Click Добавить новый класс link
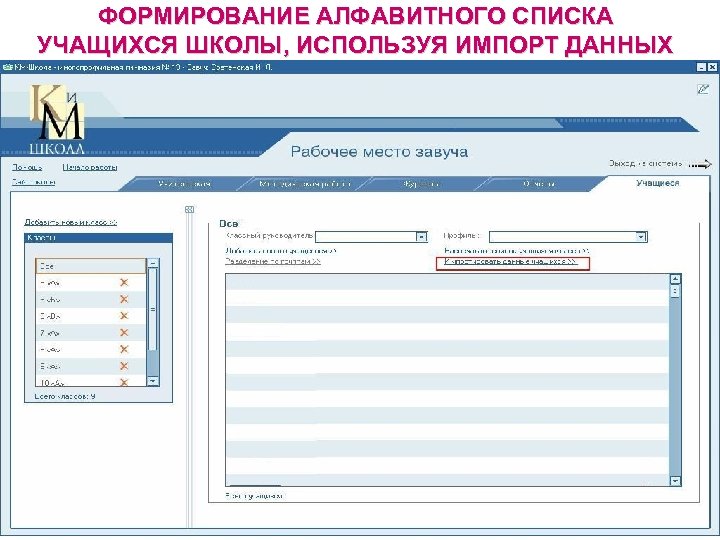Screen dimensions: 720x540 [x=71, y=222]
